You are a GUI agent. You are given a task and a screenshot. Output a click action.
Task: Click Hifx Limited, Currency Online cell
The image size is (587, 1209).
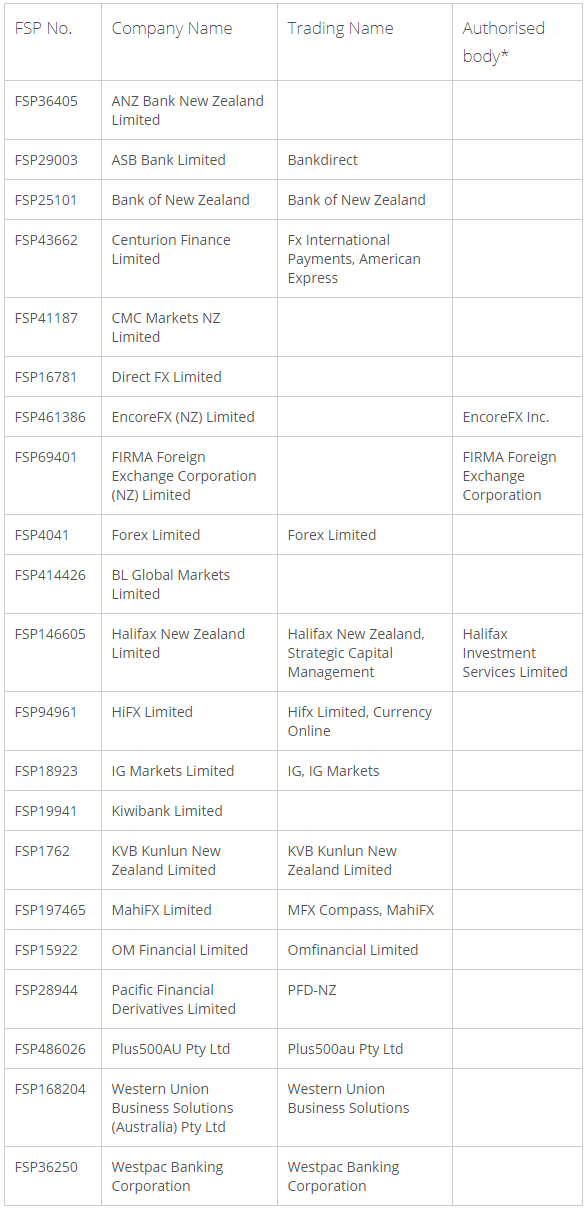[x=365, y=721]
